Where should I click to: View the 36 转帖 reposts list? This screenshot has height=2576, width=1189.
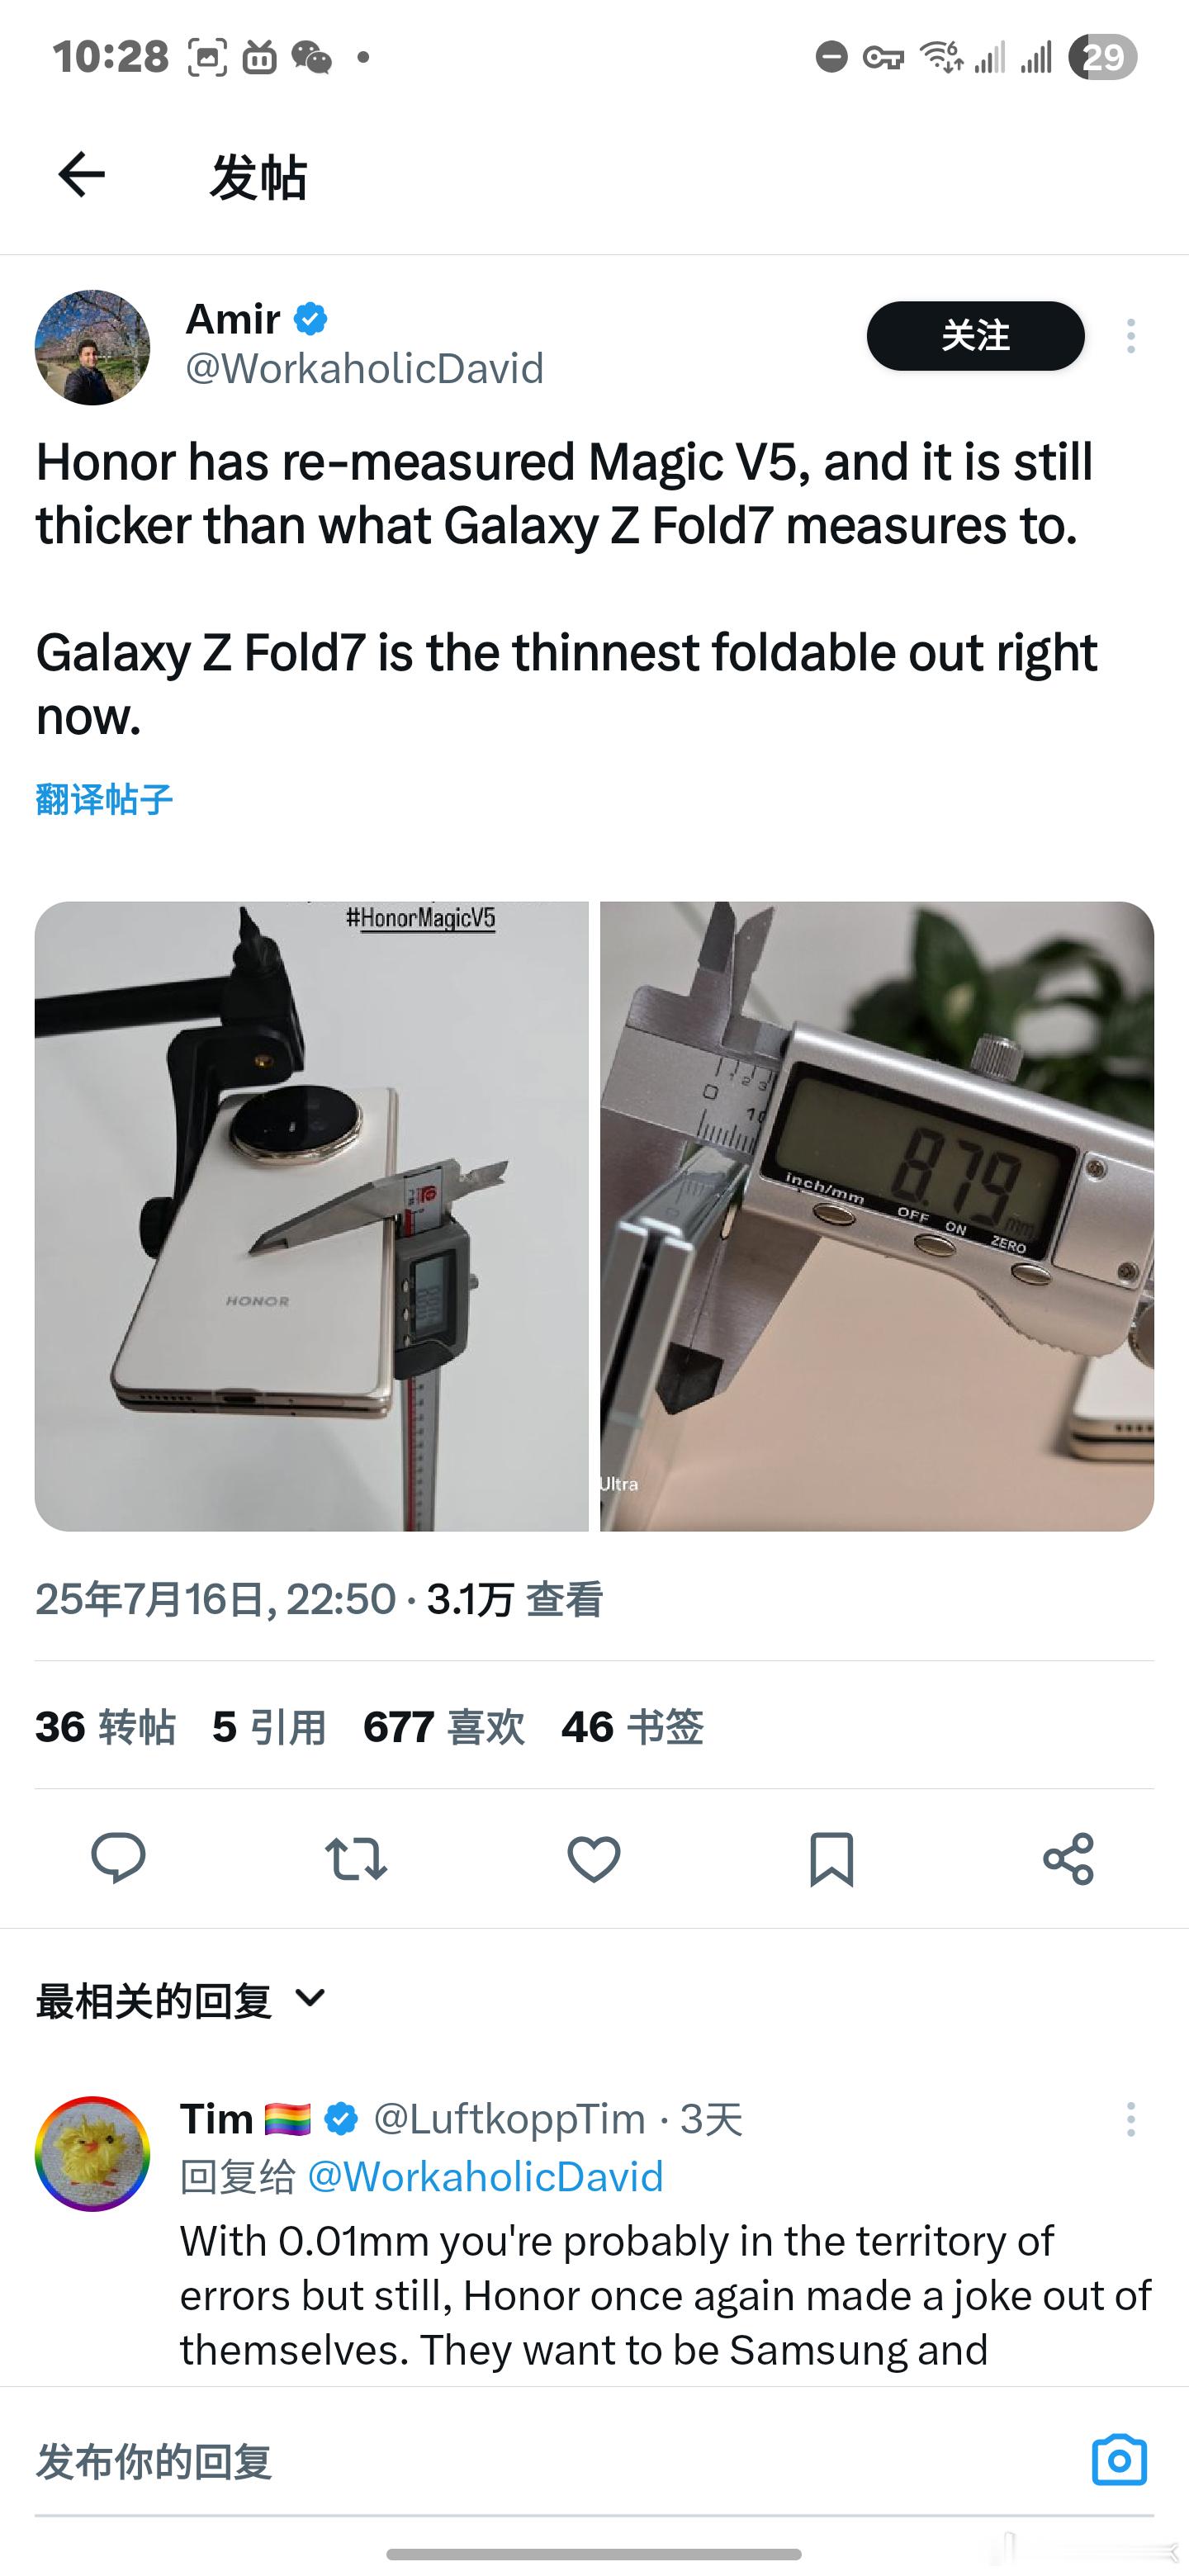105,1727
